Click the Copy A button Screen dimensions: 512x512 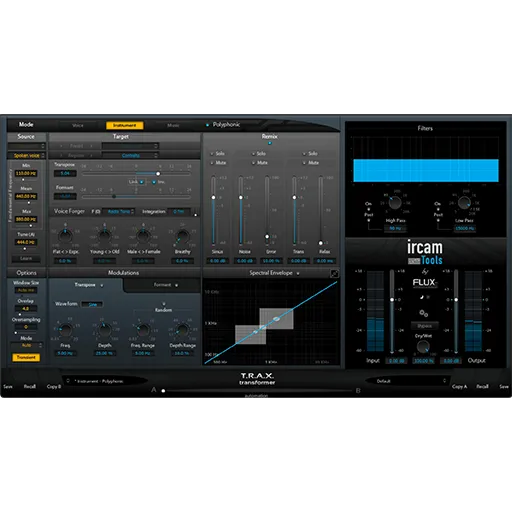[x=459, y=387]
